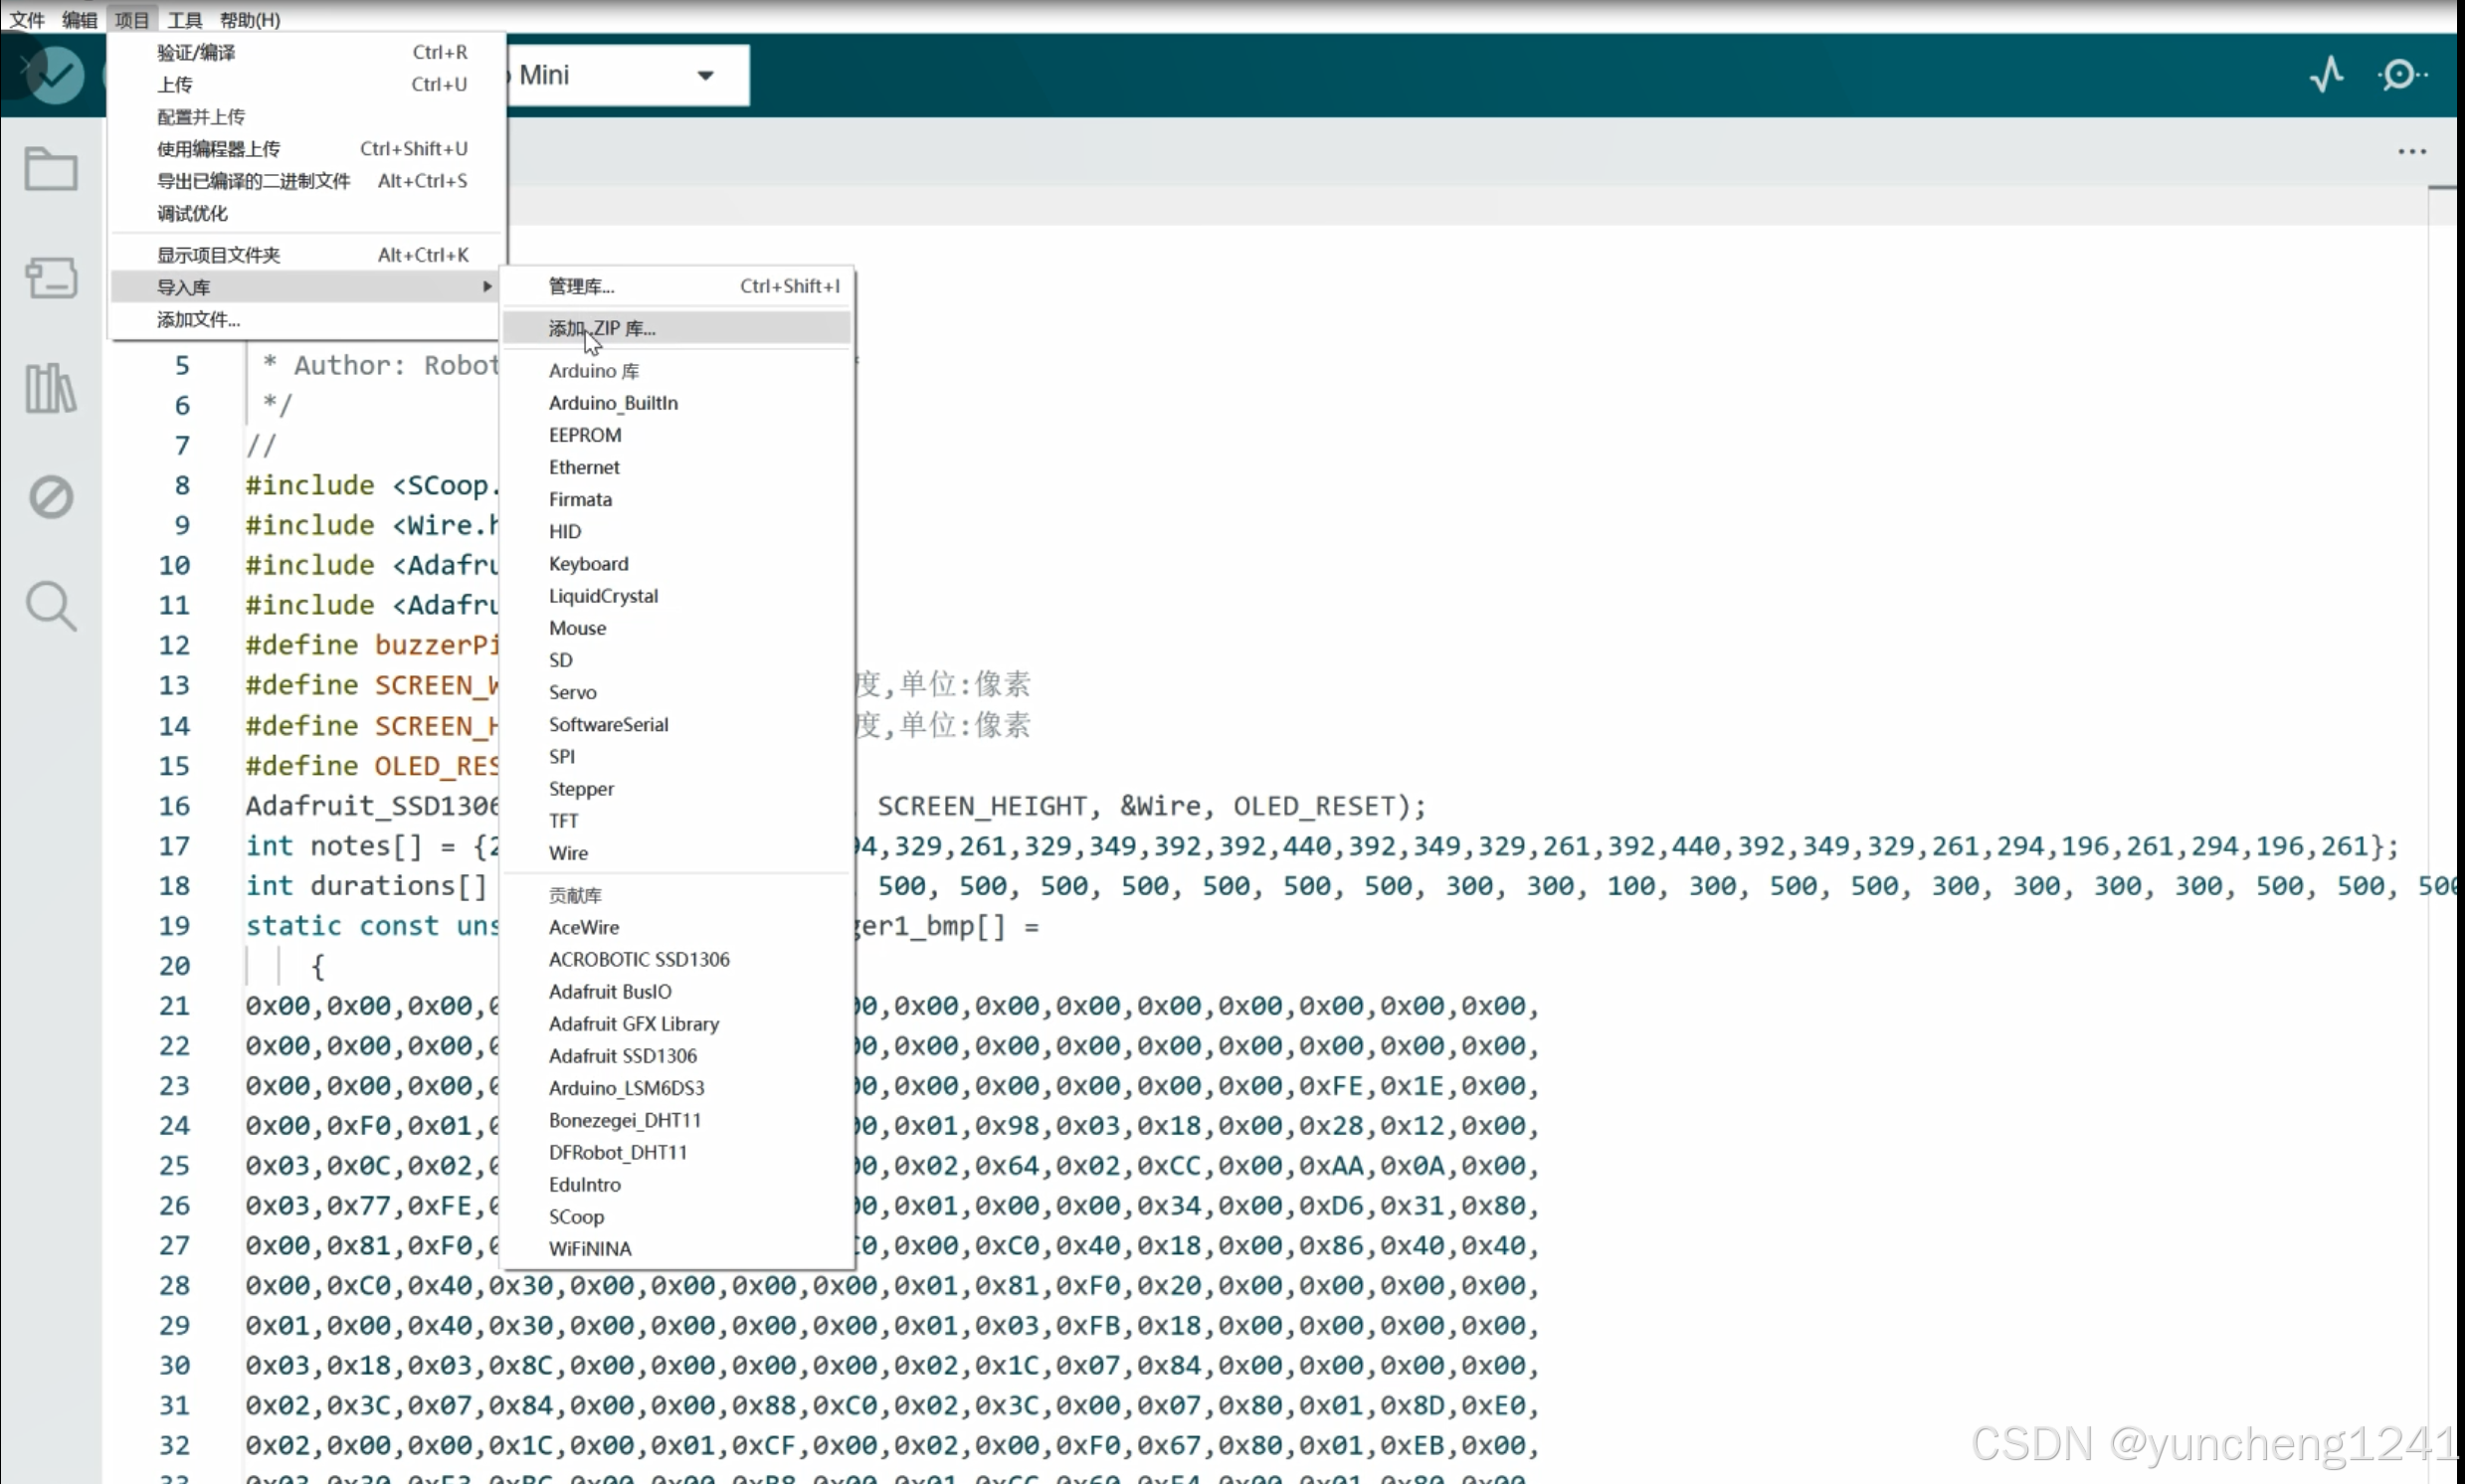2465x1484 pixels.
Task: Open the Search sidebar icon
Action: 51,606
